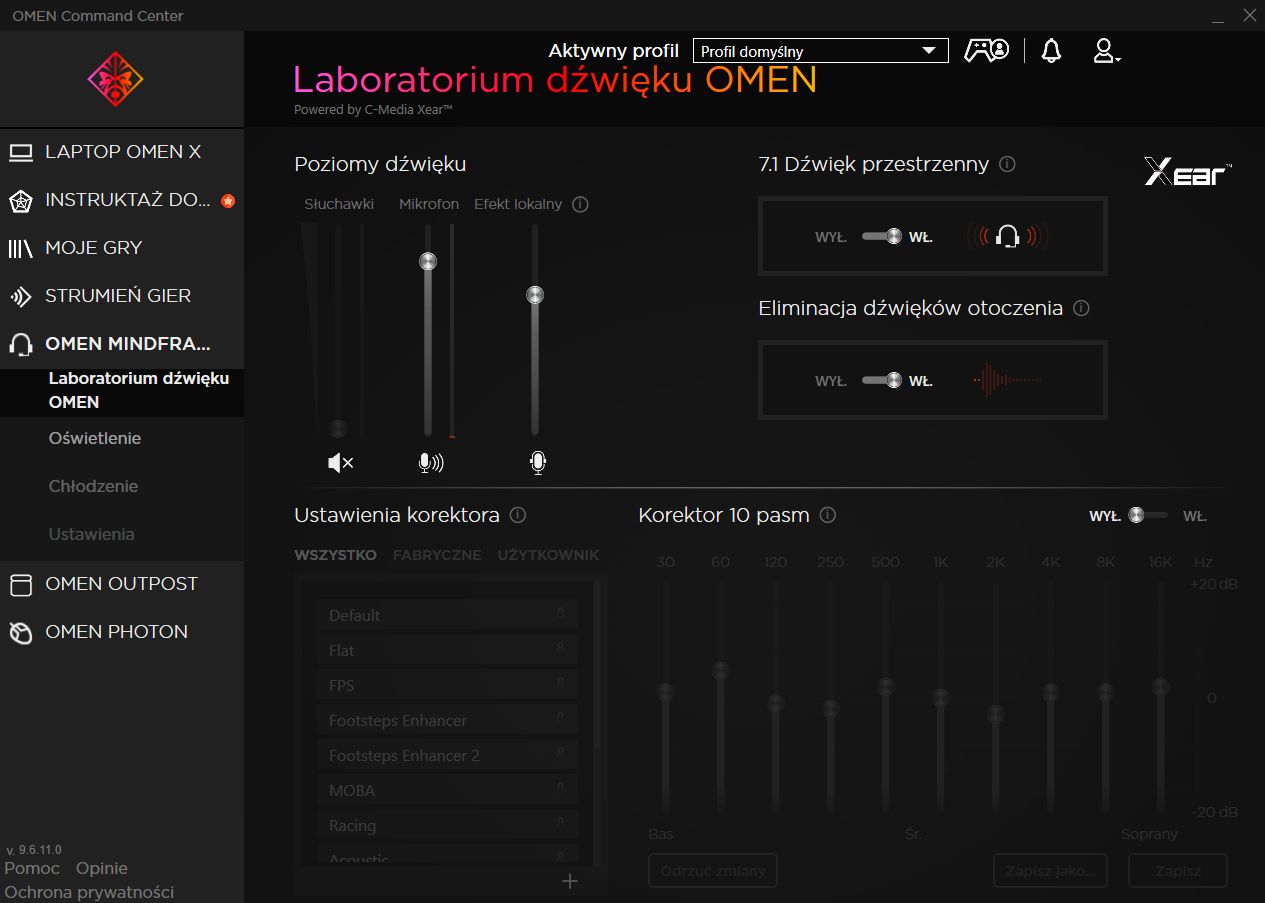Viewport: 1265px width, 903px height.
Task: Add new equalizer preset with plus
Action: click(x=570, y=881)
